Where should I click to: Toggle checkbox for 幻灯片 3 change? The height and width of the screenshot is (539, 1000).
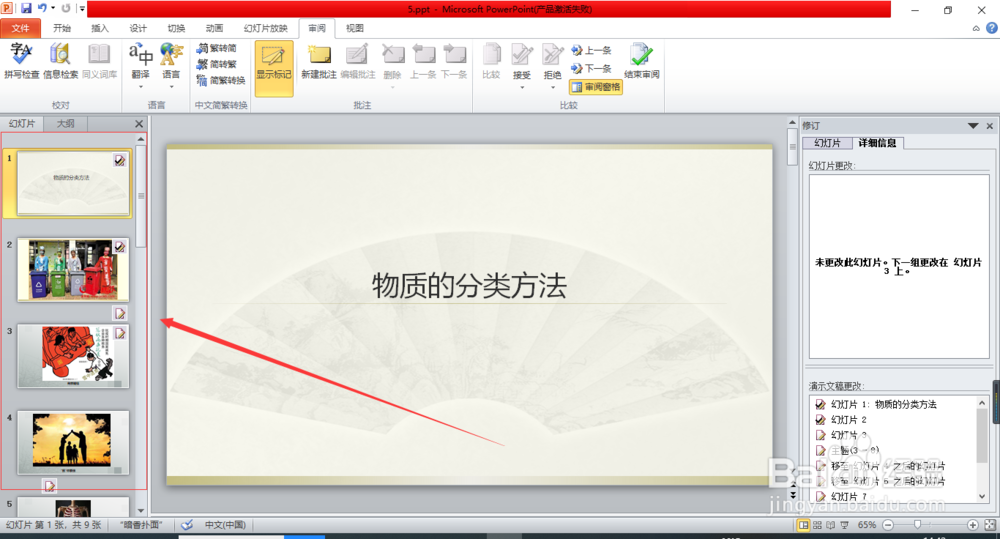(x=821, y=435)
